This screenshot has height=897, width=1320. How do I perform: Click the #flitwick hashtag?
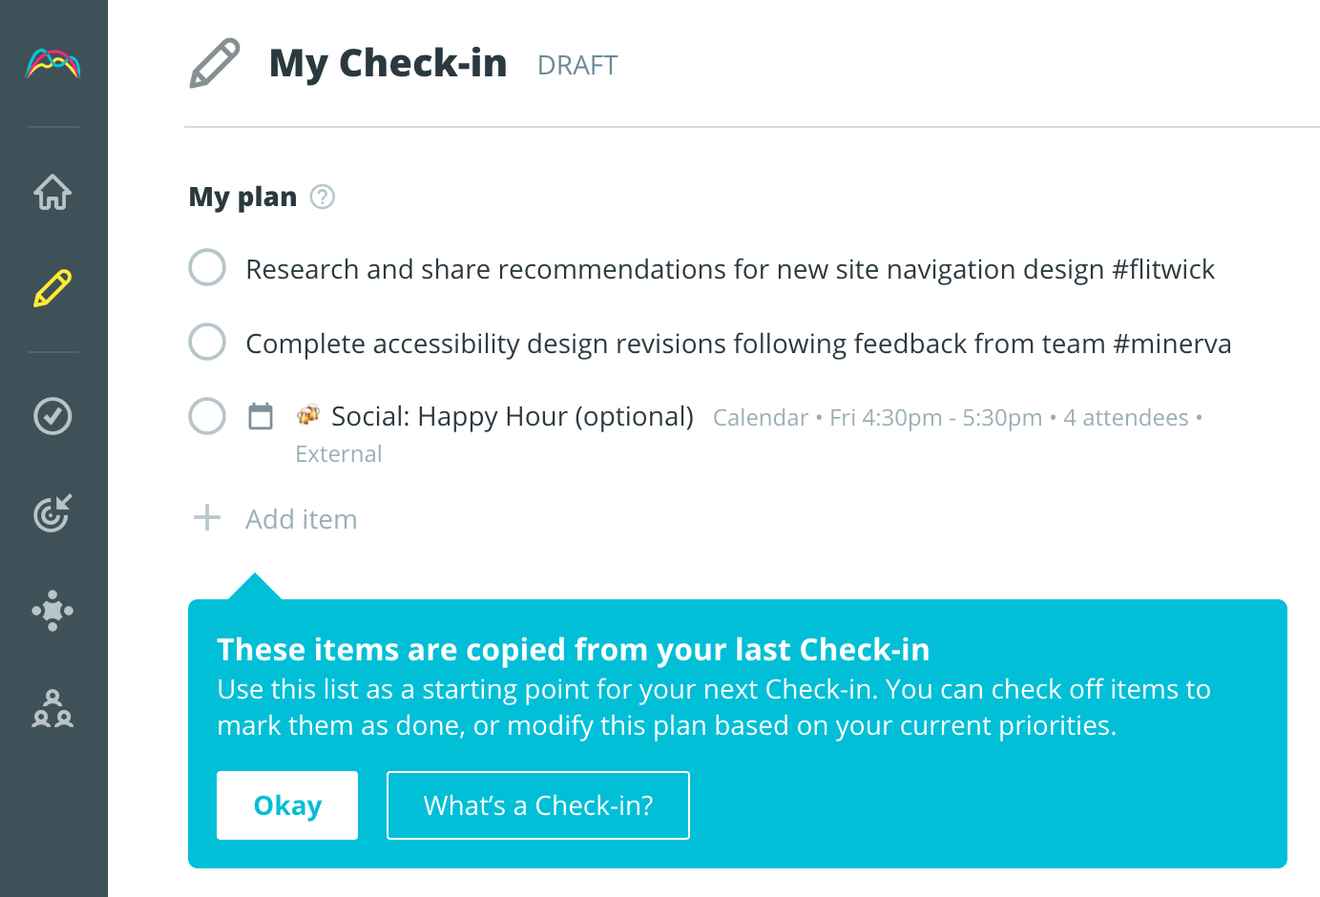(1163, 269)
